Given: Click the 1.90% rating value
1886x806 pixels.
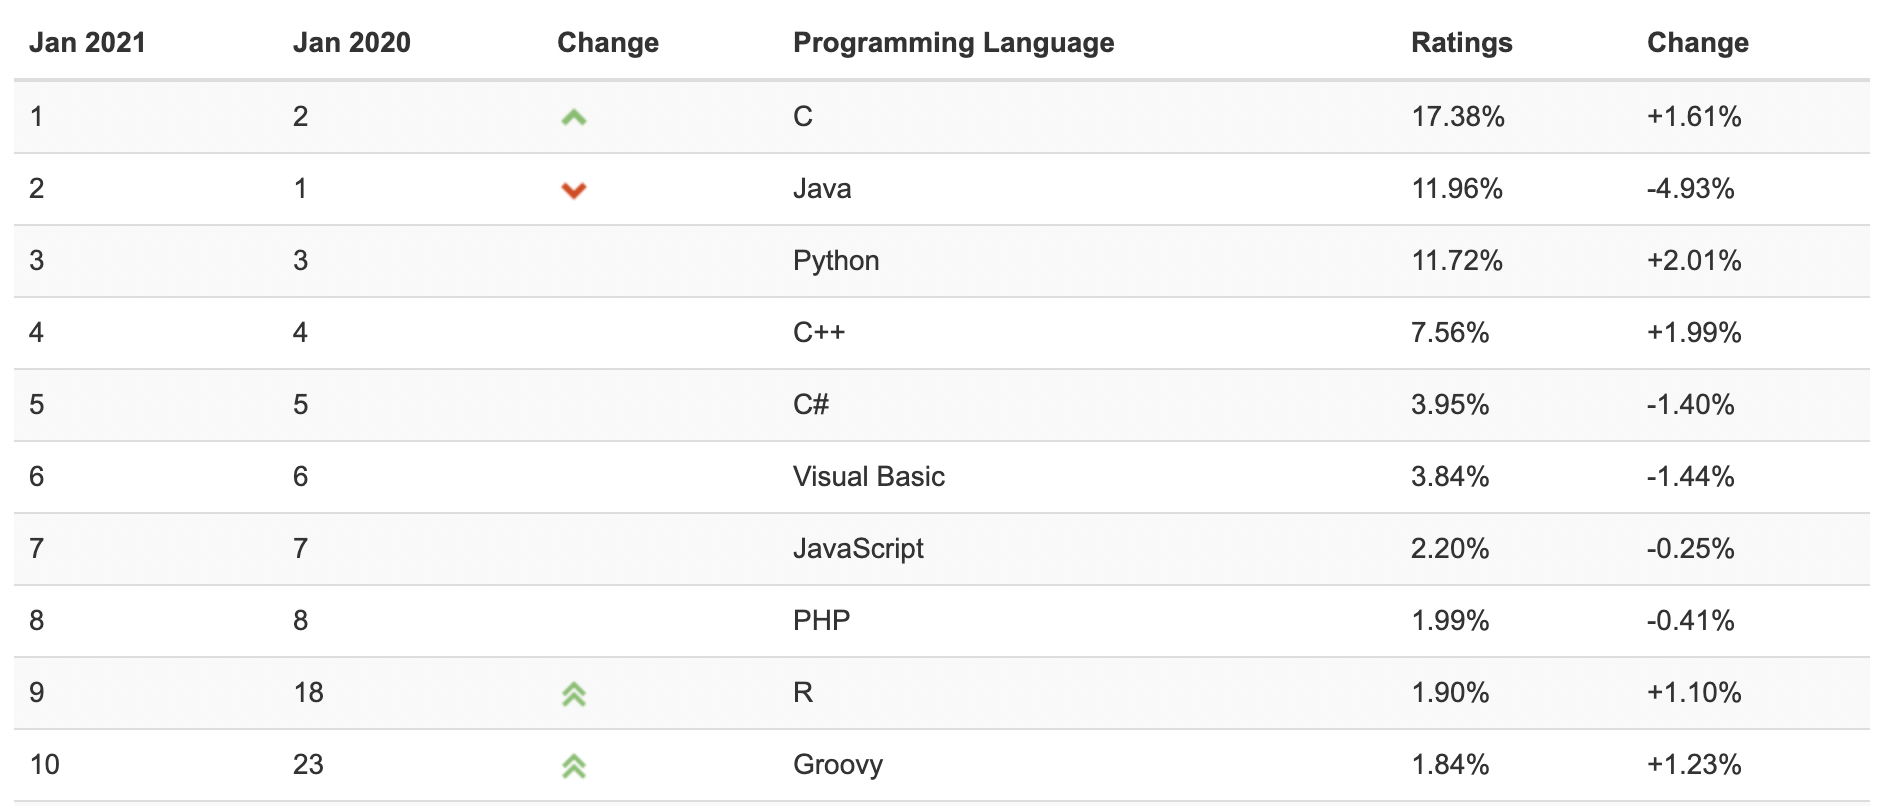Looking at the screenshot, I should (1450, 692).
